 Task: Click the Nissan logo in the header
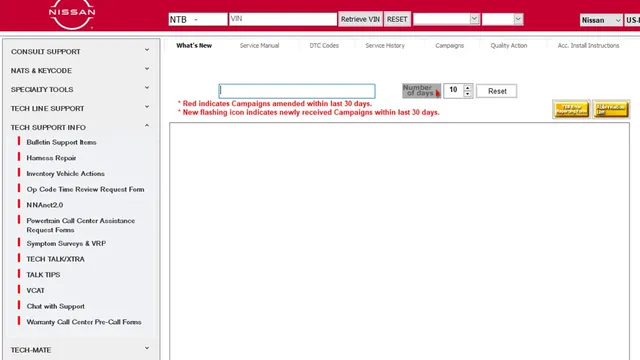(x=72, y=15)
